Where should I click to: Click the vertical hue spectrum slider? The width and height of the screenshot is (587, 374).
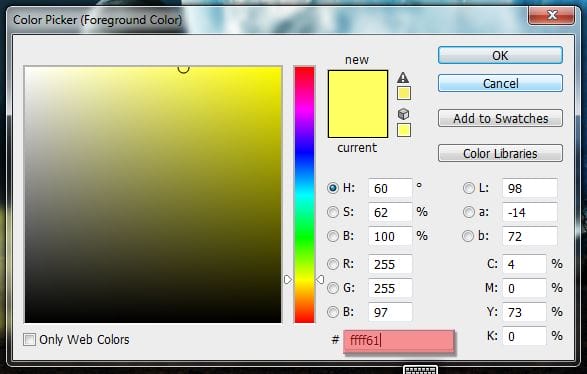point(304,194)
